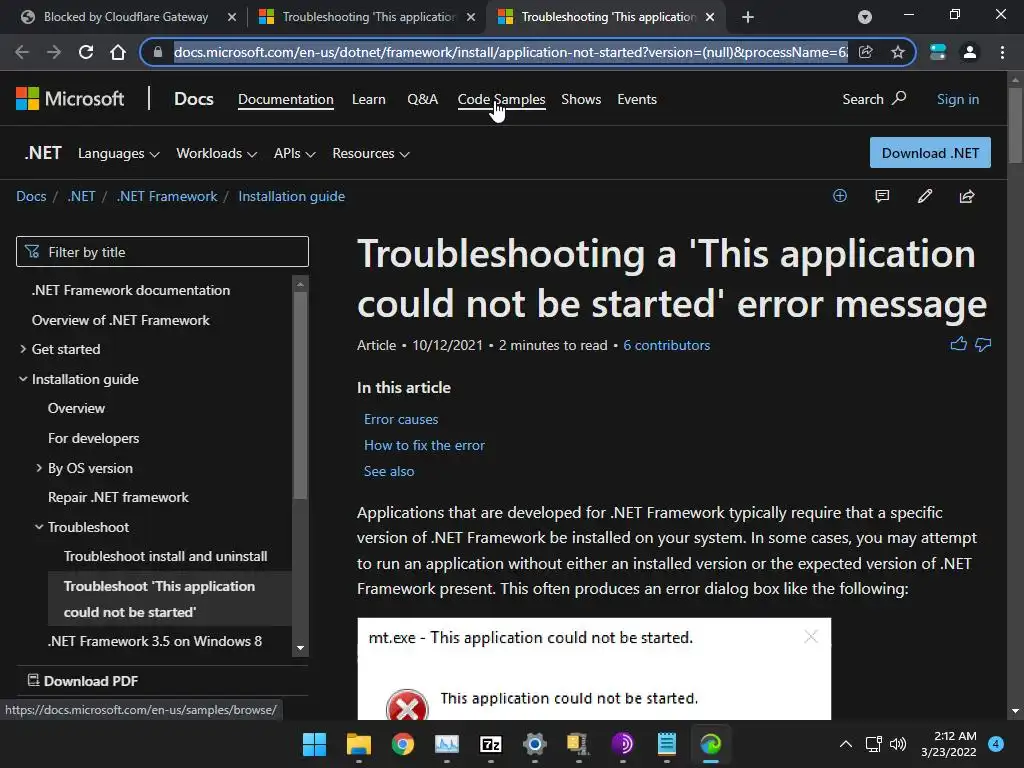Screen dimensions: 1024x768
Task: Click the browser forward arrow
Action: click(54, 52)
